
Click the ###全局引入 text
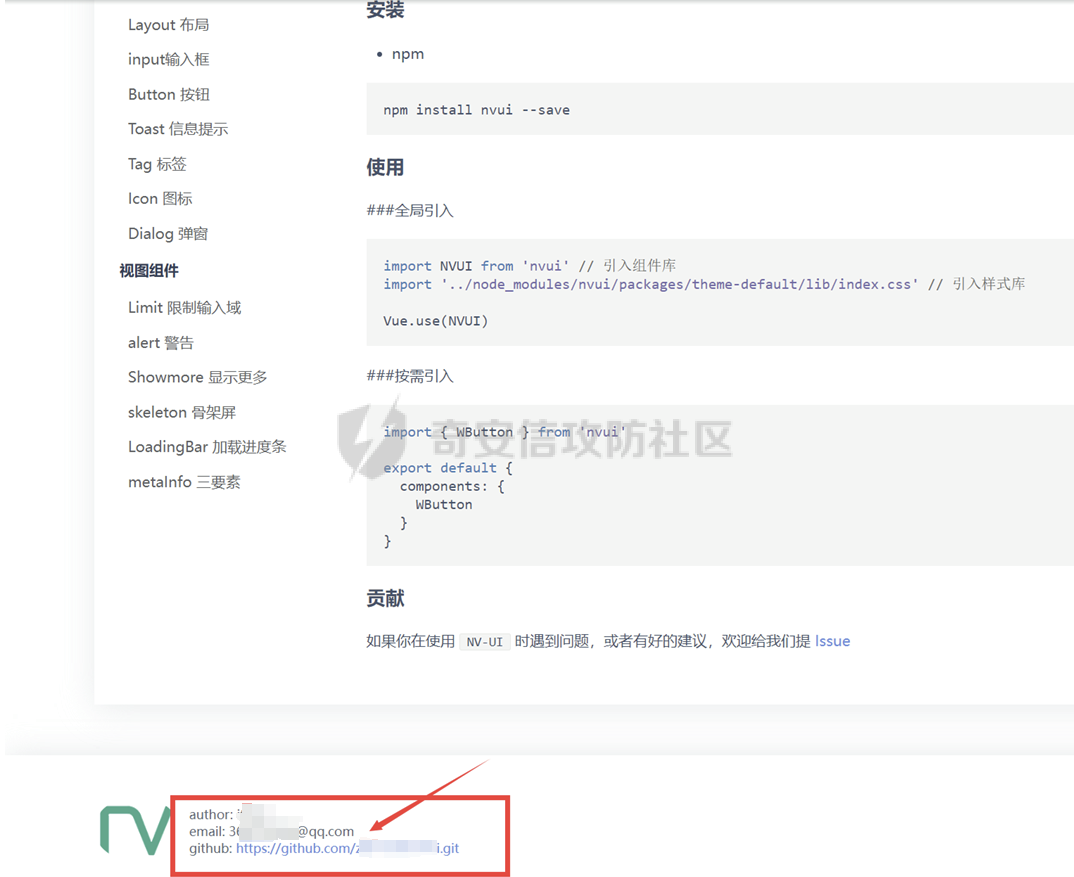pyautogui.click(x=410, y=210)
